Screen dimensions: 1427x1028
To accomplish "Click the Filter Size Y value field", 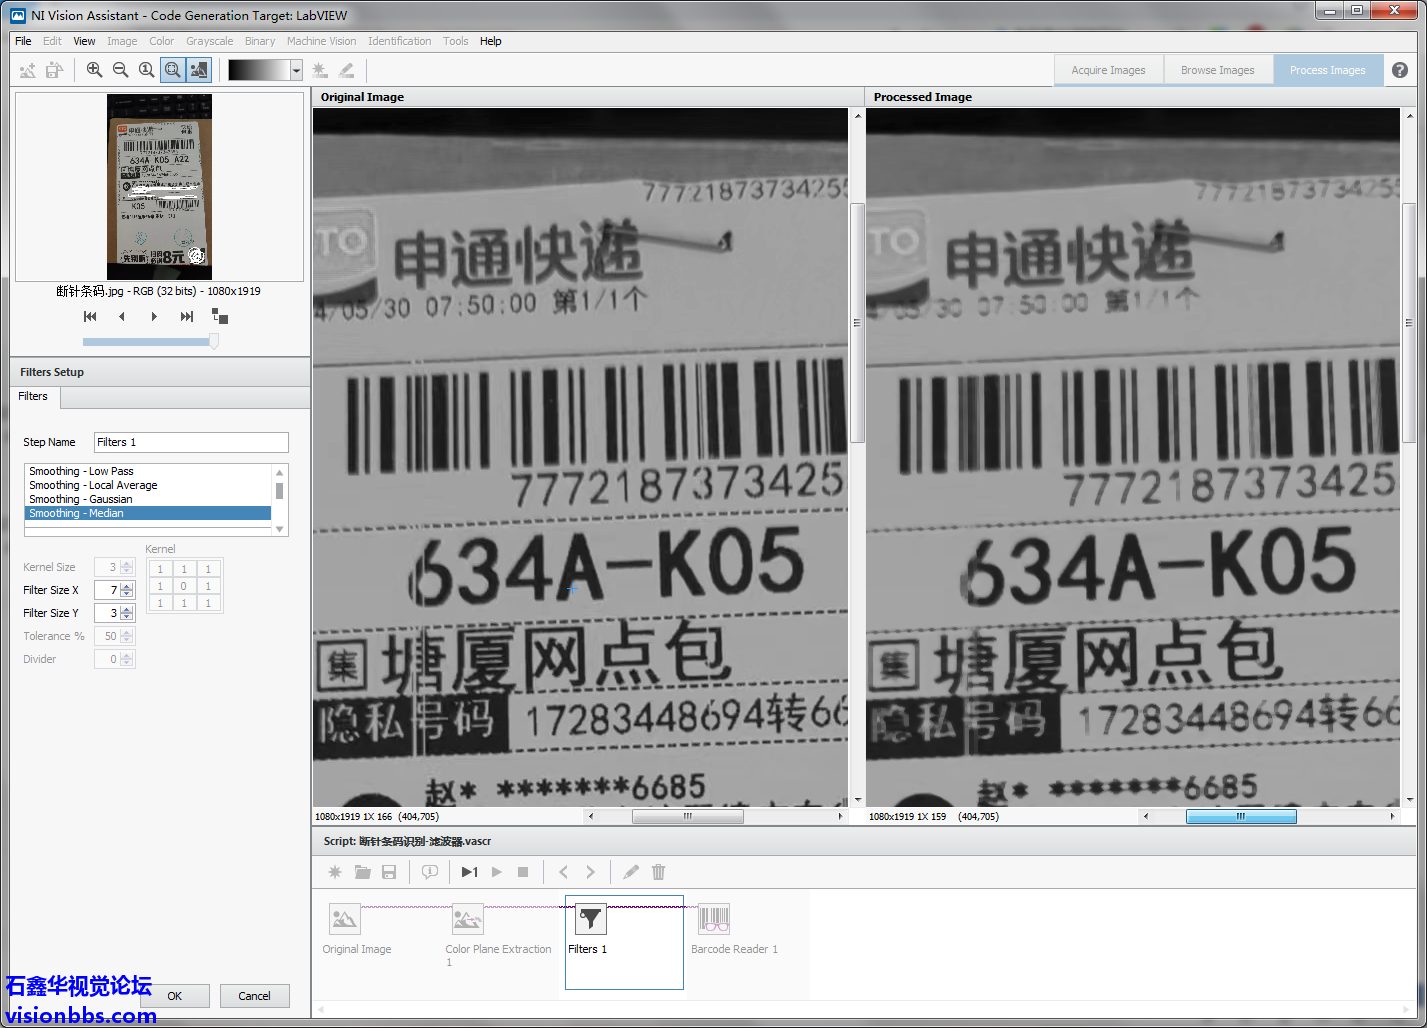I will (x=107, y=613).
